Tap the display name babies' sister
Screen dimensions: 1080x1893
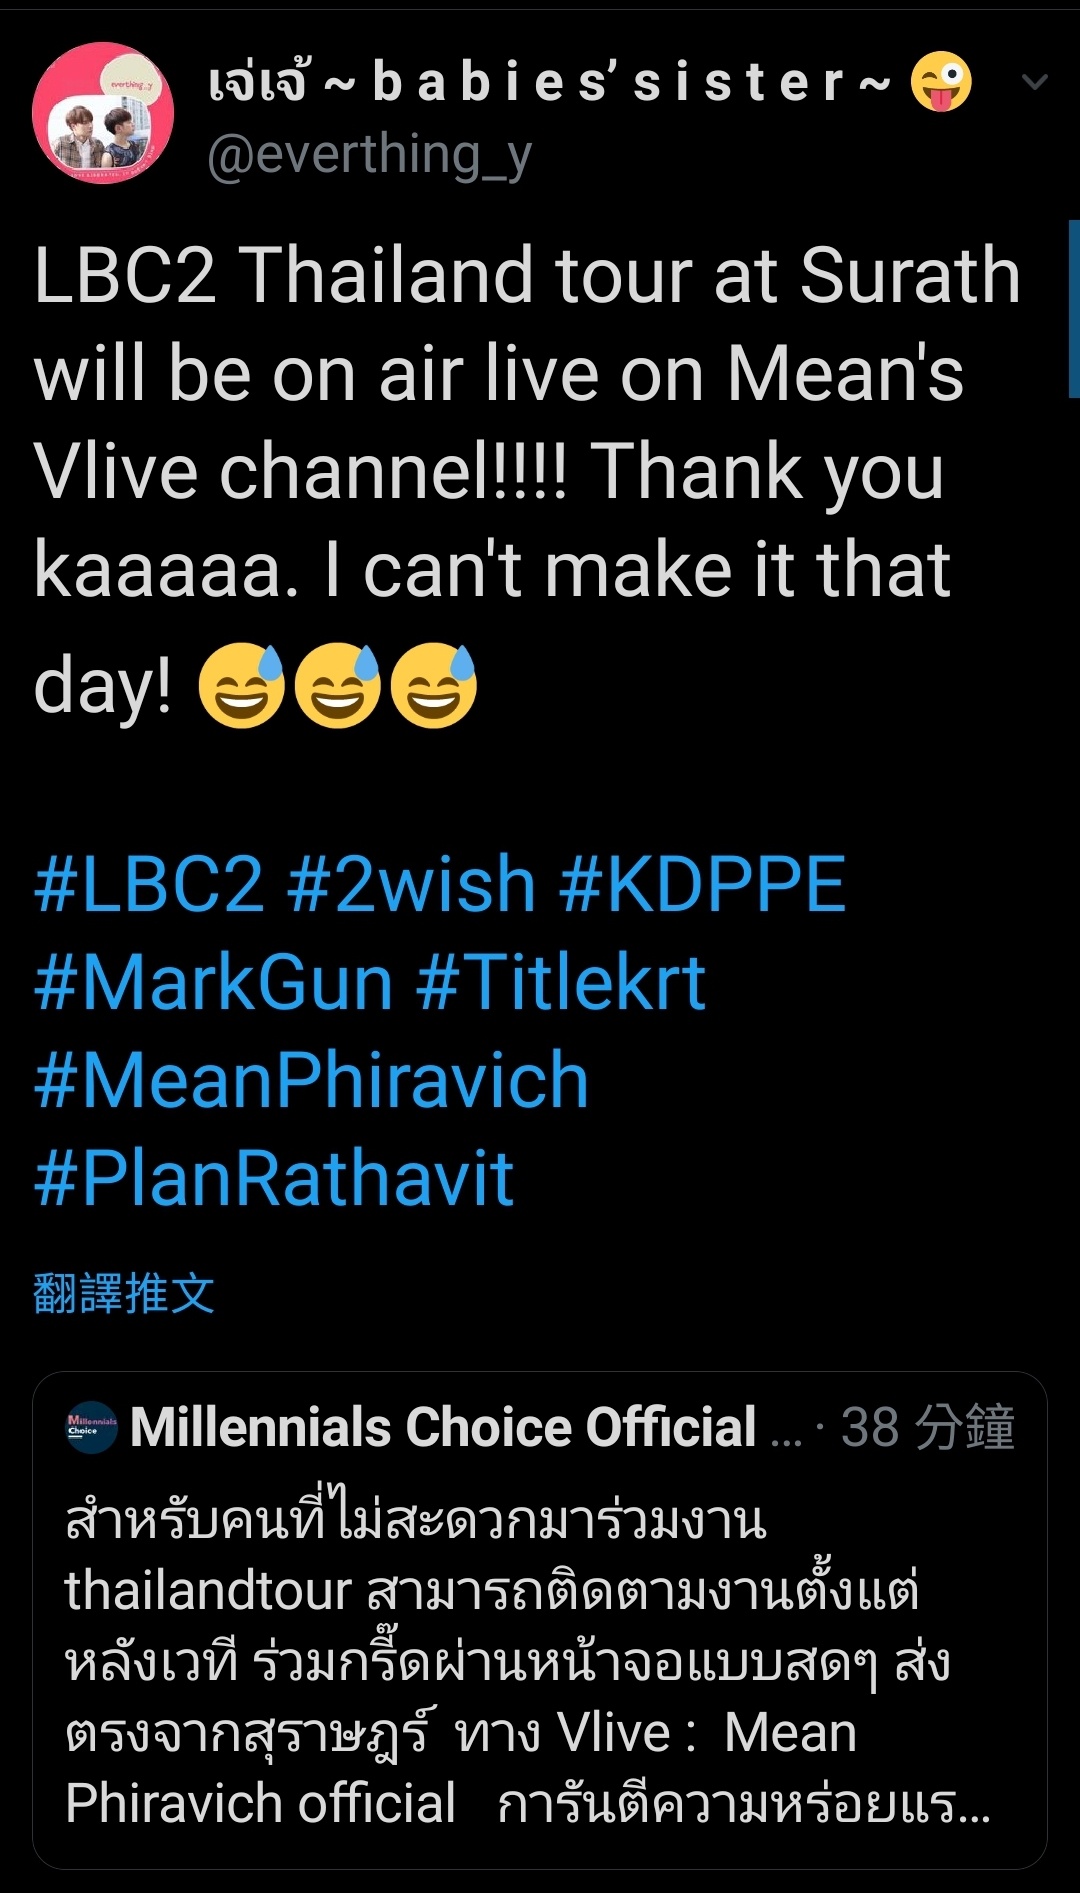(x=550, y=82)
